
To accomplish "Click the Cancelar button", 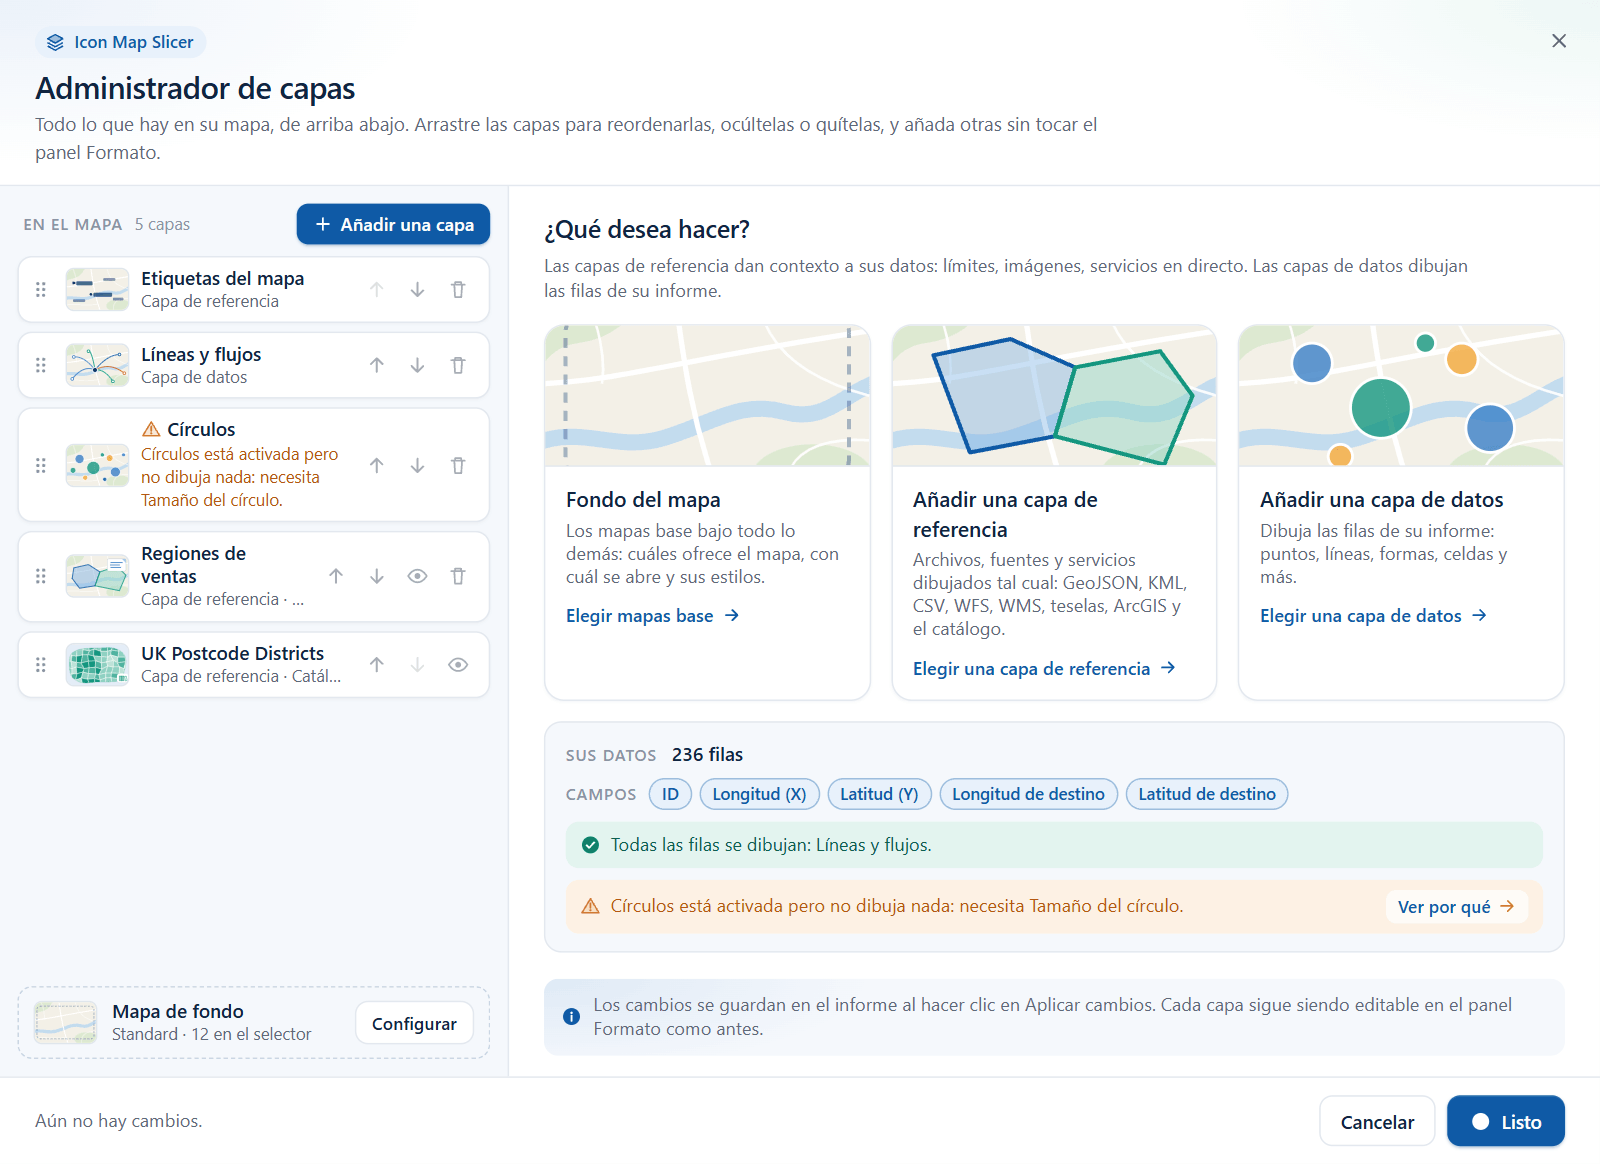I will click(x=1377, y=1122).
